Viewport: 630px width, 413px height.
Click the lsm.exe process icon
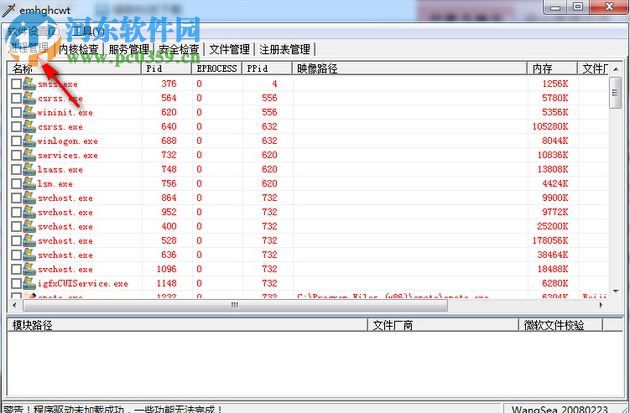[x=29, y=184]
